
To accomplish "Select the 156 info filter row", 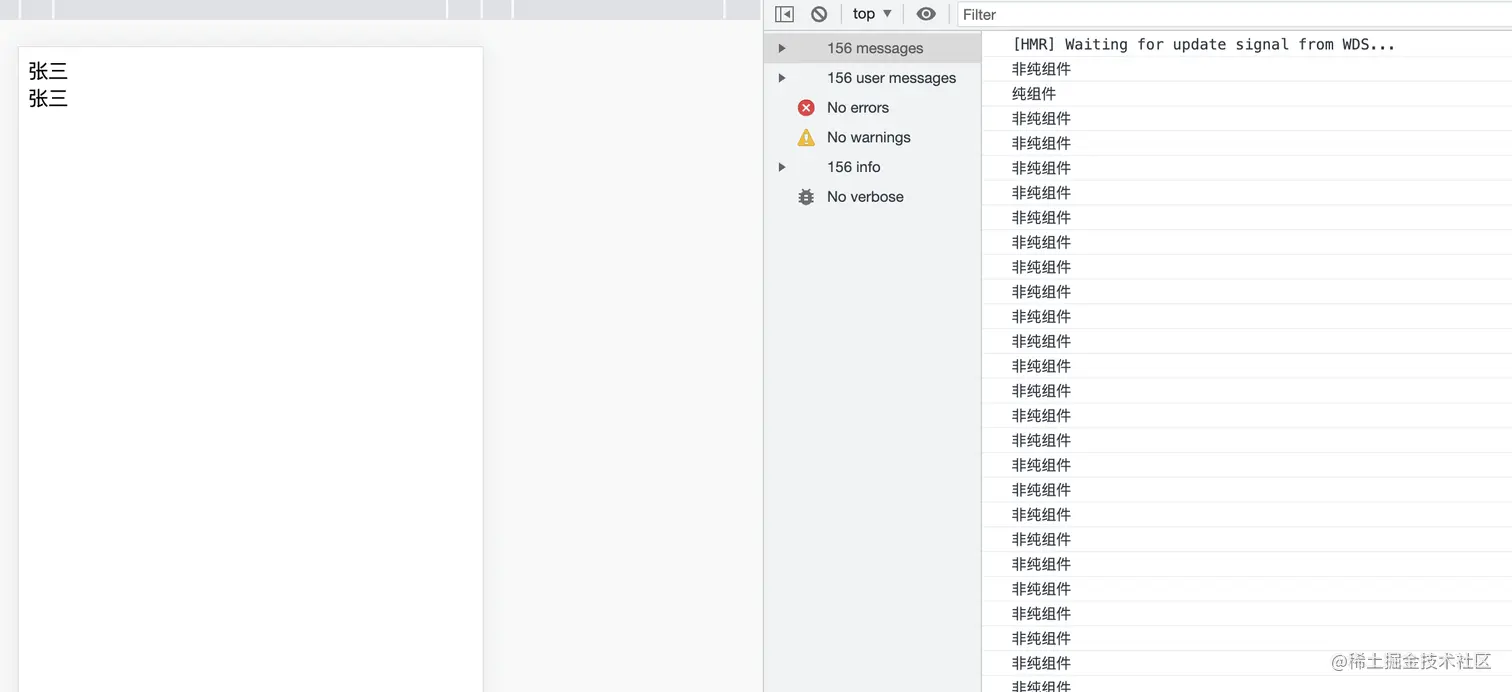I will pos(873,167).
